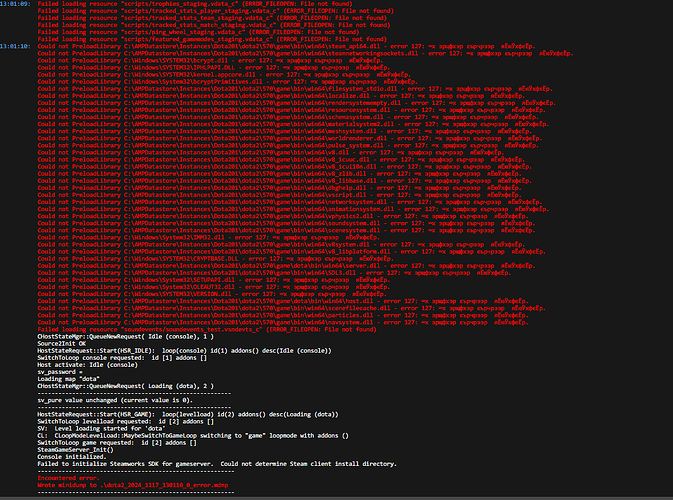The image size is (673, 500).
Task: Select the soundevents_test.vsndevts_c failed resource line
Action: click(x=207, y=330)
